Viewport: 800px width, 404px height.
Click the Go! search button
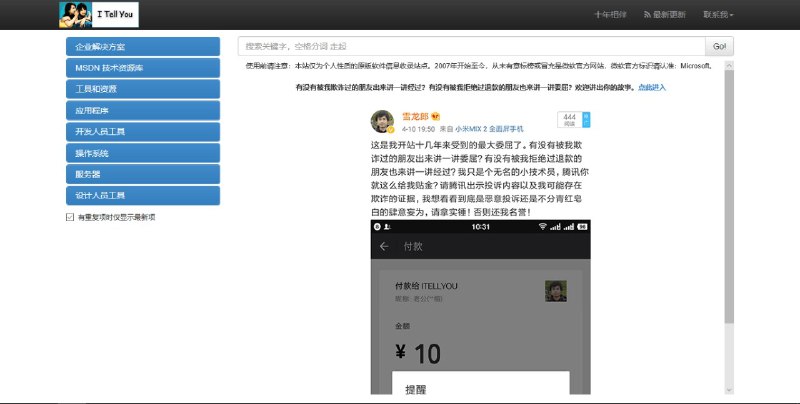(x=719, y=46)
